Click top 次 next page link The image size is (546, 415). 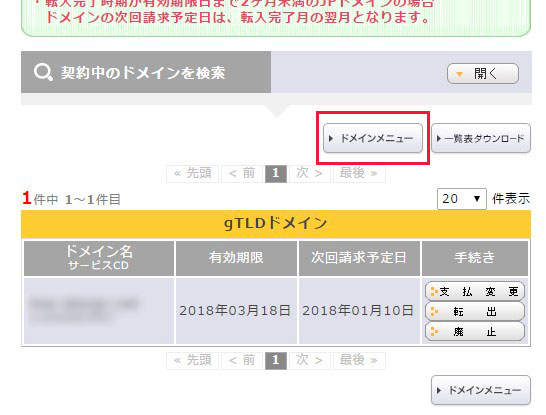[310, 173]
